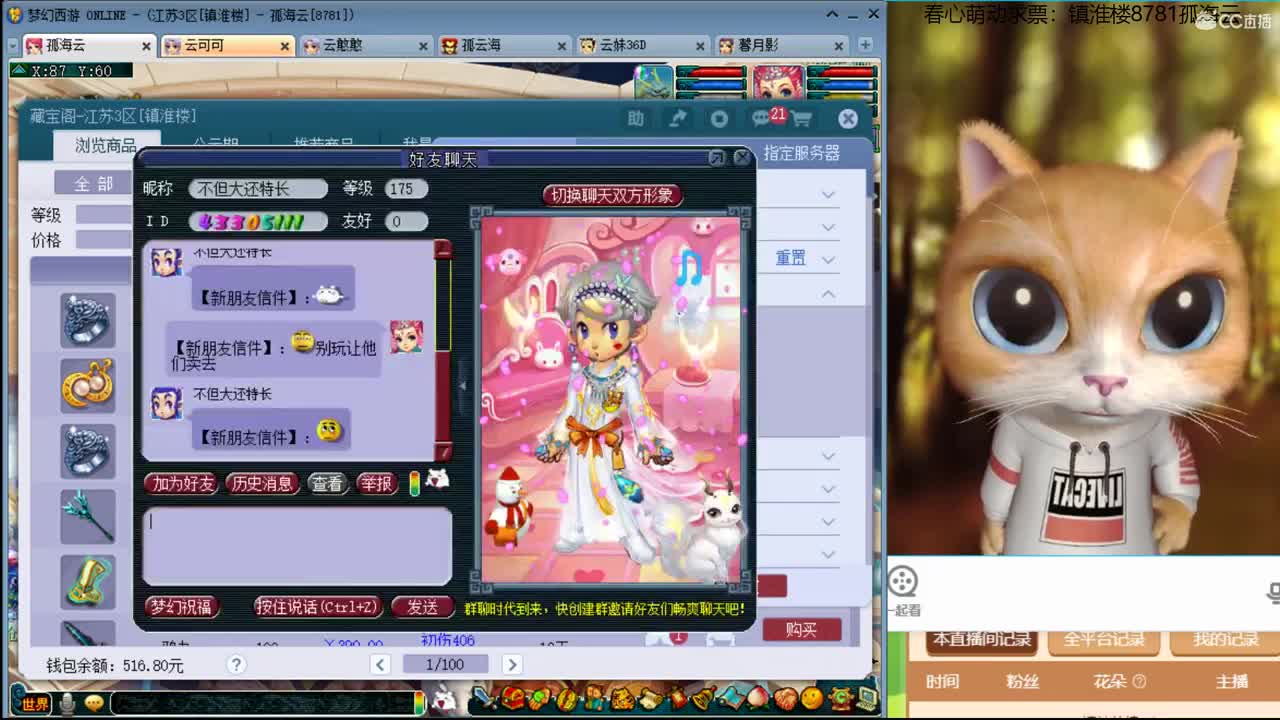Click the 重置 reset link
This screenshot has height=720, width=1280.
pyautogui.click(x=791, y=258)
